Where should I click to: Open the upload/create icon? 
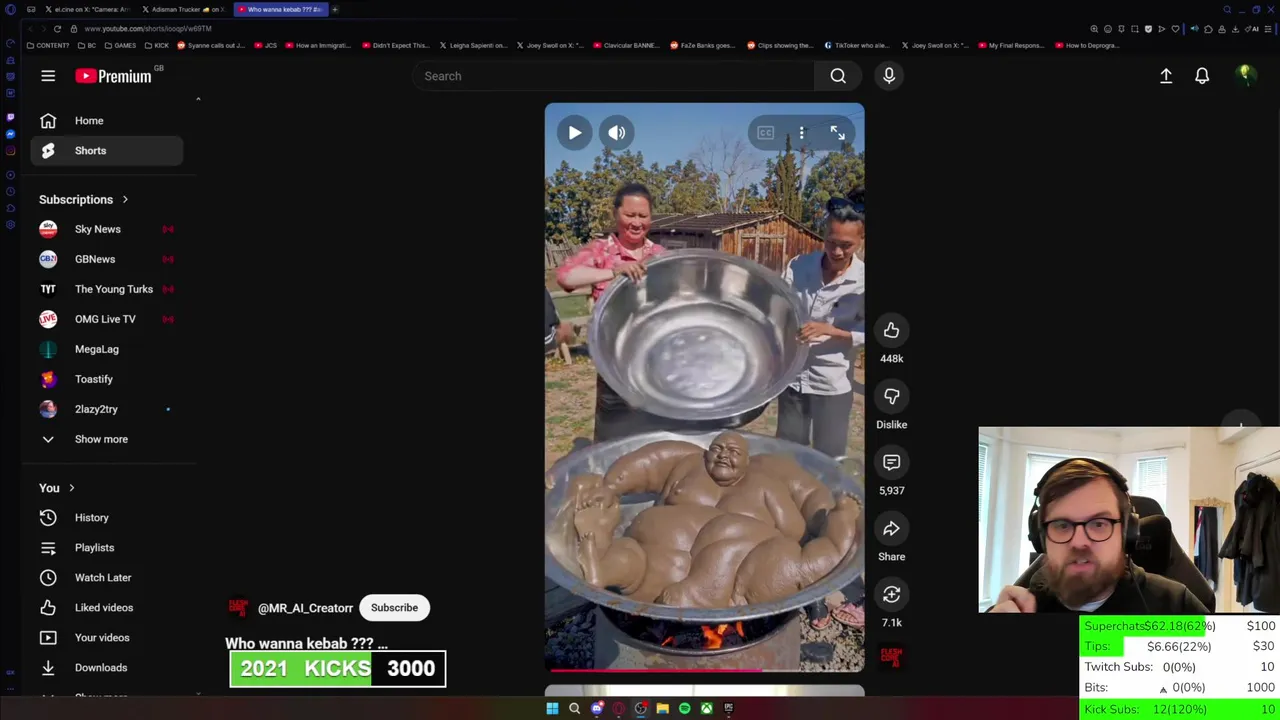tap(1166, 76)
